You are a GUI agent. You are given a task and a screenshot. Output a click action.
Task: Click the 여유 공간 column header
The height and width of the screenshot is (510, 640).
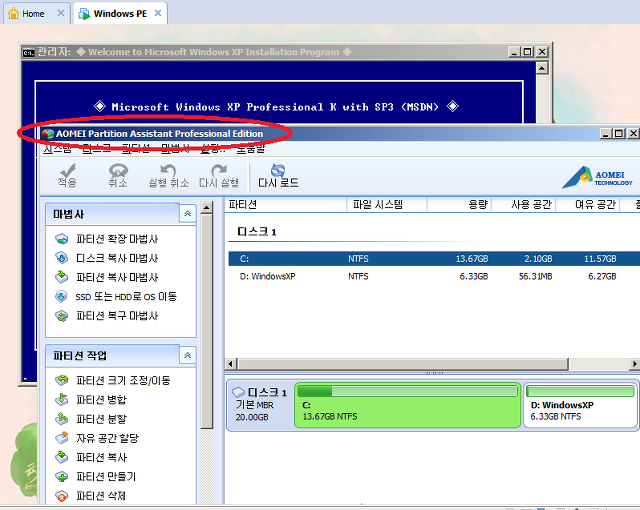tap(588, 204)
